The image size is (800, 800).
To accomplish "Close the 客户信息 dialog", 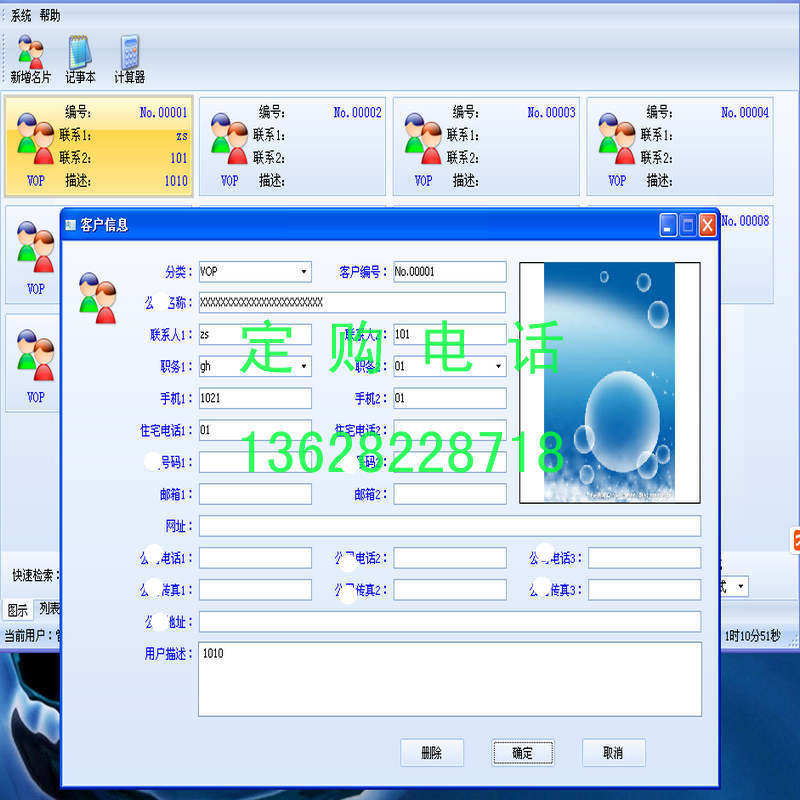I will click(x=707, y=225).
